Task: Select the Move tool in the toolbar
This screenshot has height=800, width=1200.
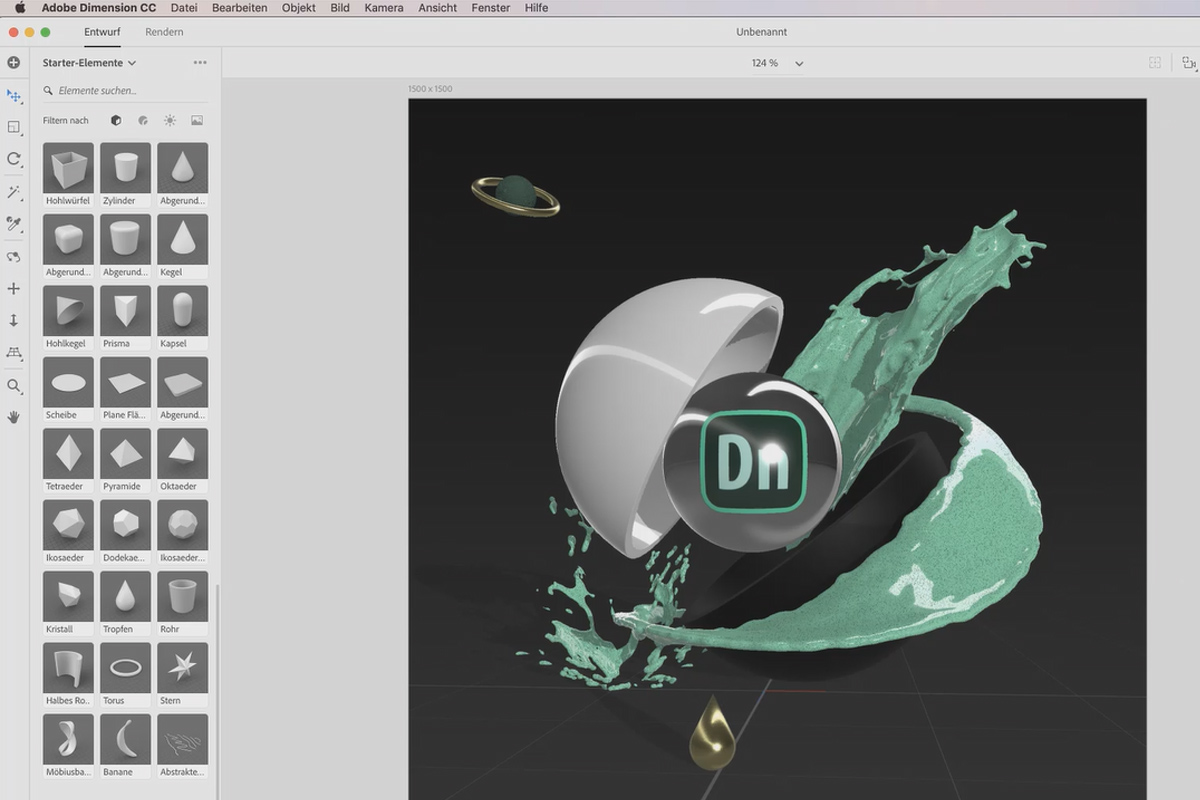Action: click(x=14, y=96)
